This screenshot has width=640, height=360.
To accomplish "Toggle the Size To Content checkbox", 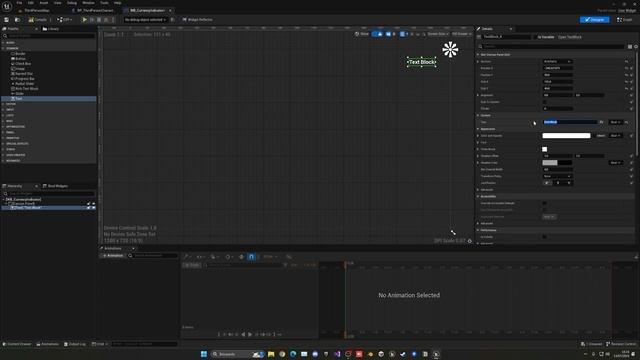I will 544,102.
